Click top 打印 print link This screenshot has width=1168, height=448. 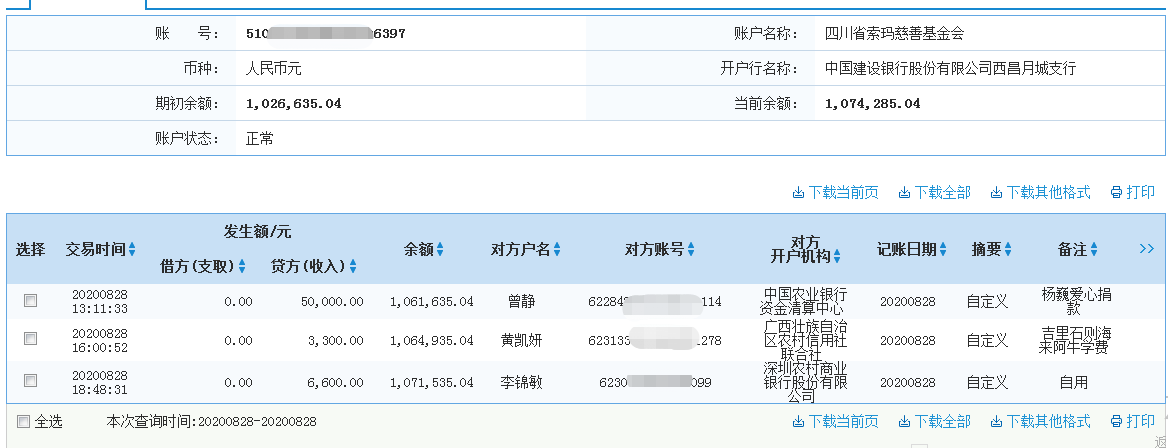click(1133, 192)
